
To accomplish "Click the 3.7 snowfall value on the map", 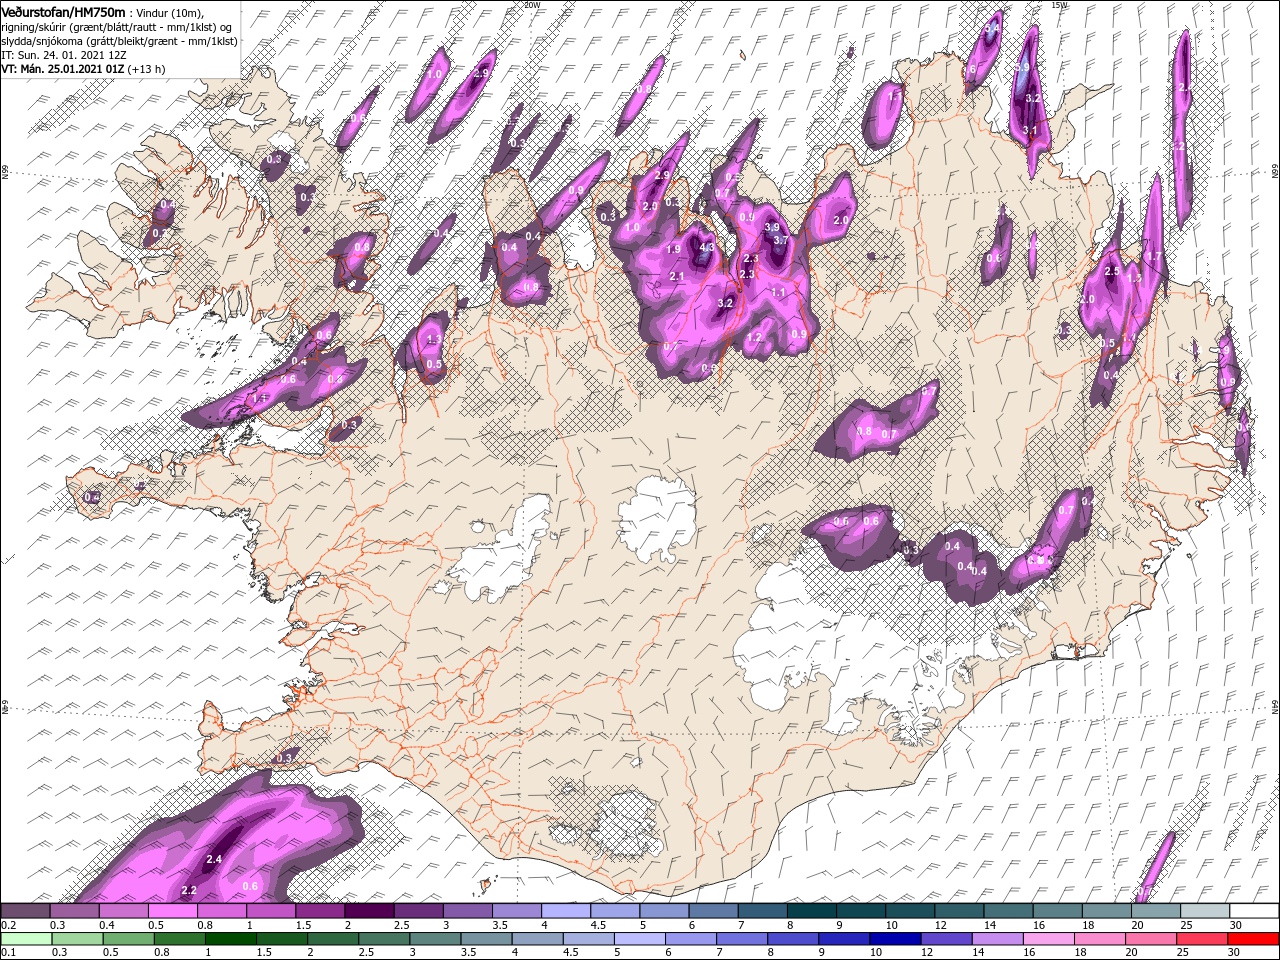I will [x=781, y=240].
